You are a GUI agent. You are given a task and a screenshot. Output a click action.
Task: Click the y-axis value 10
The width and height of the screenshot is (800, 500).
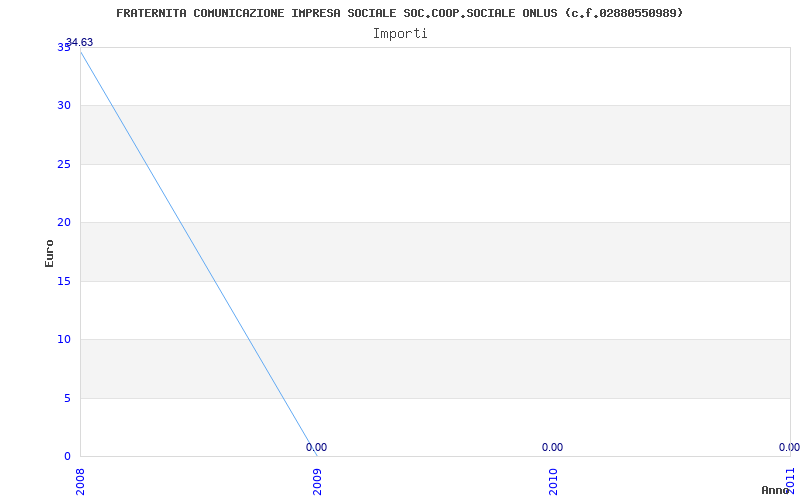tap(64, 339)
